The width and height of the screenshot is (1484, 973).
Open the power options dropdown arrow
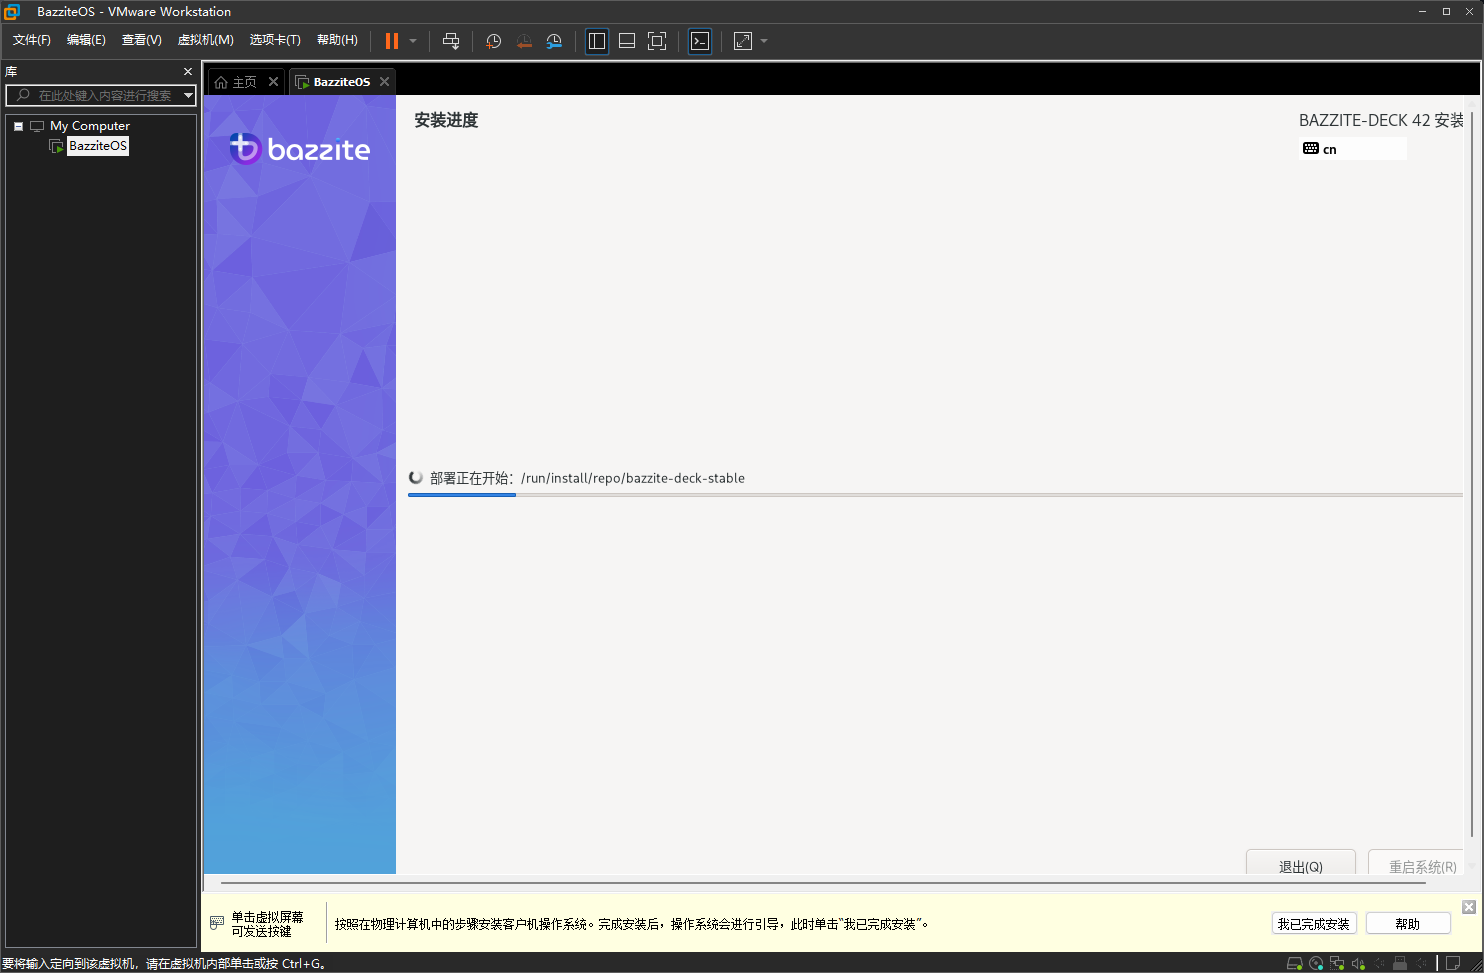(413, 41)
